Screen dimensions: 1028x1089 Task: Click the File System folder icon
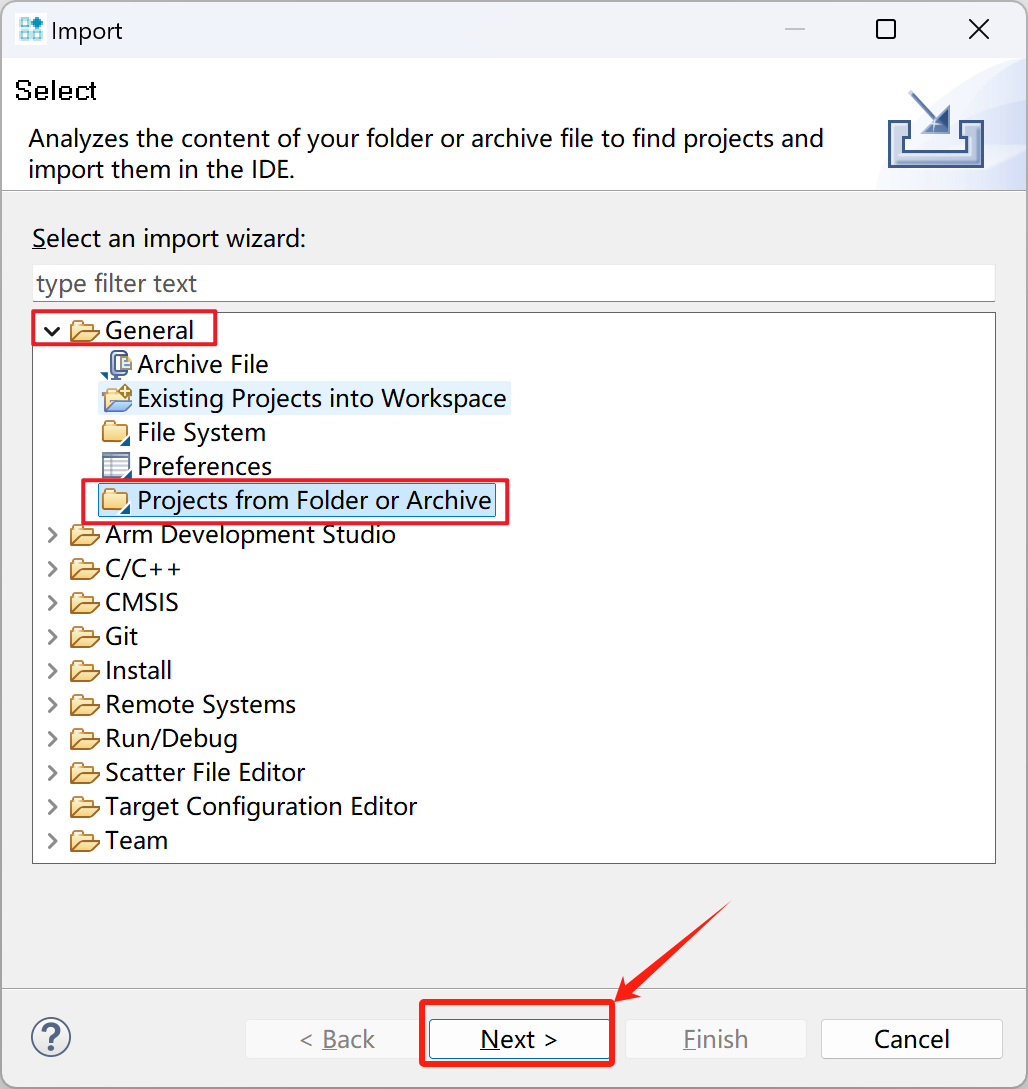[x=117, y=433]
